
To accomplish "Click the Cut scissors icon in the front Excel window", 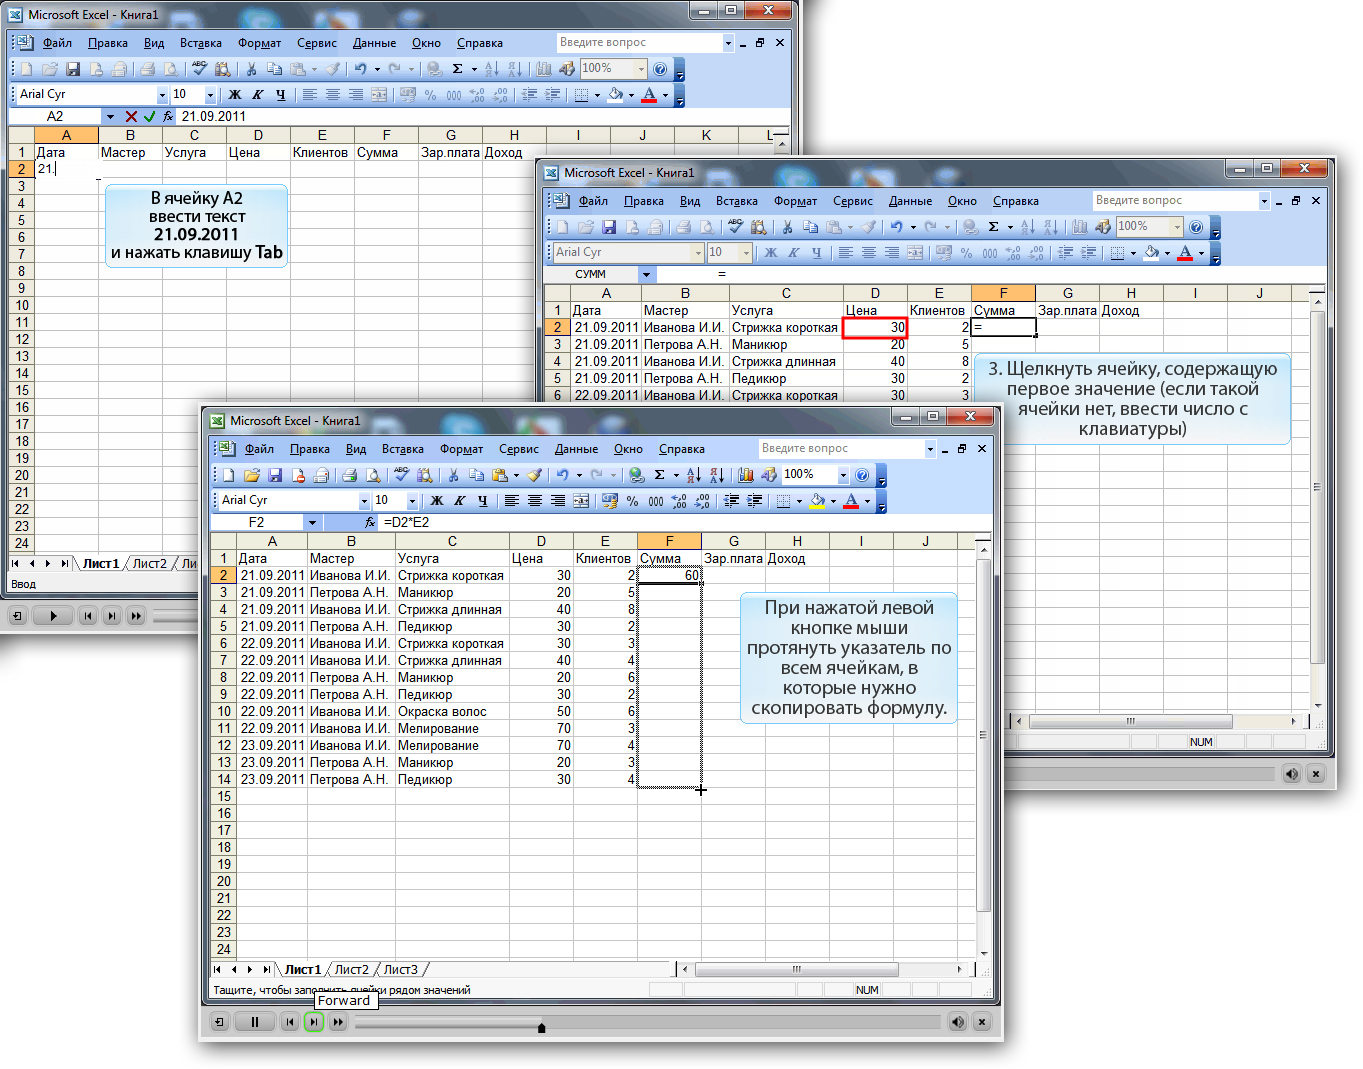I will [453, 475].
